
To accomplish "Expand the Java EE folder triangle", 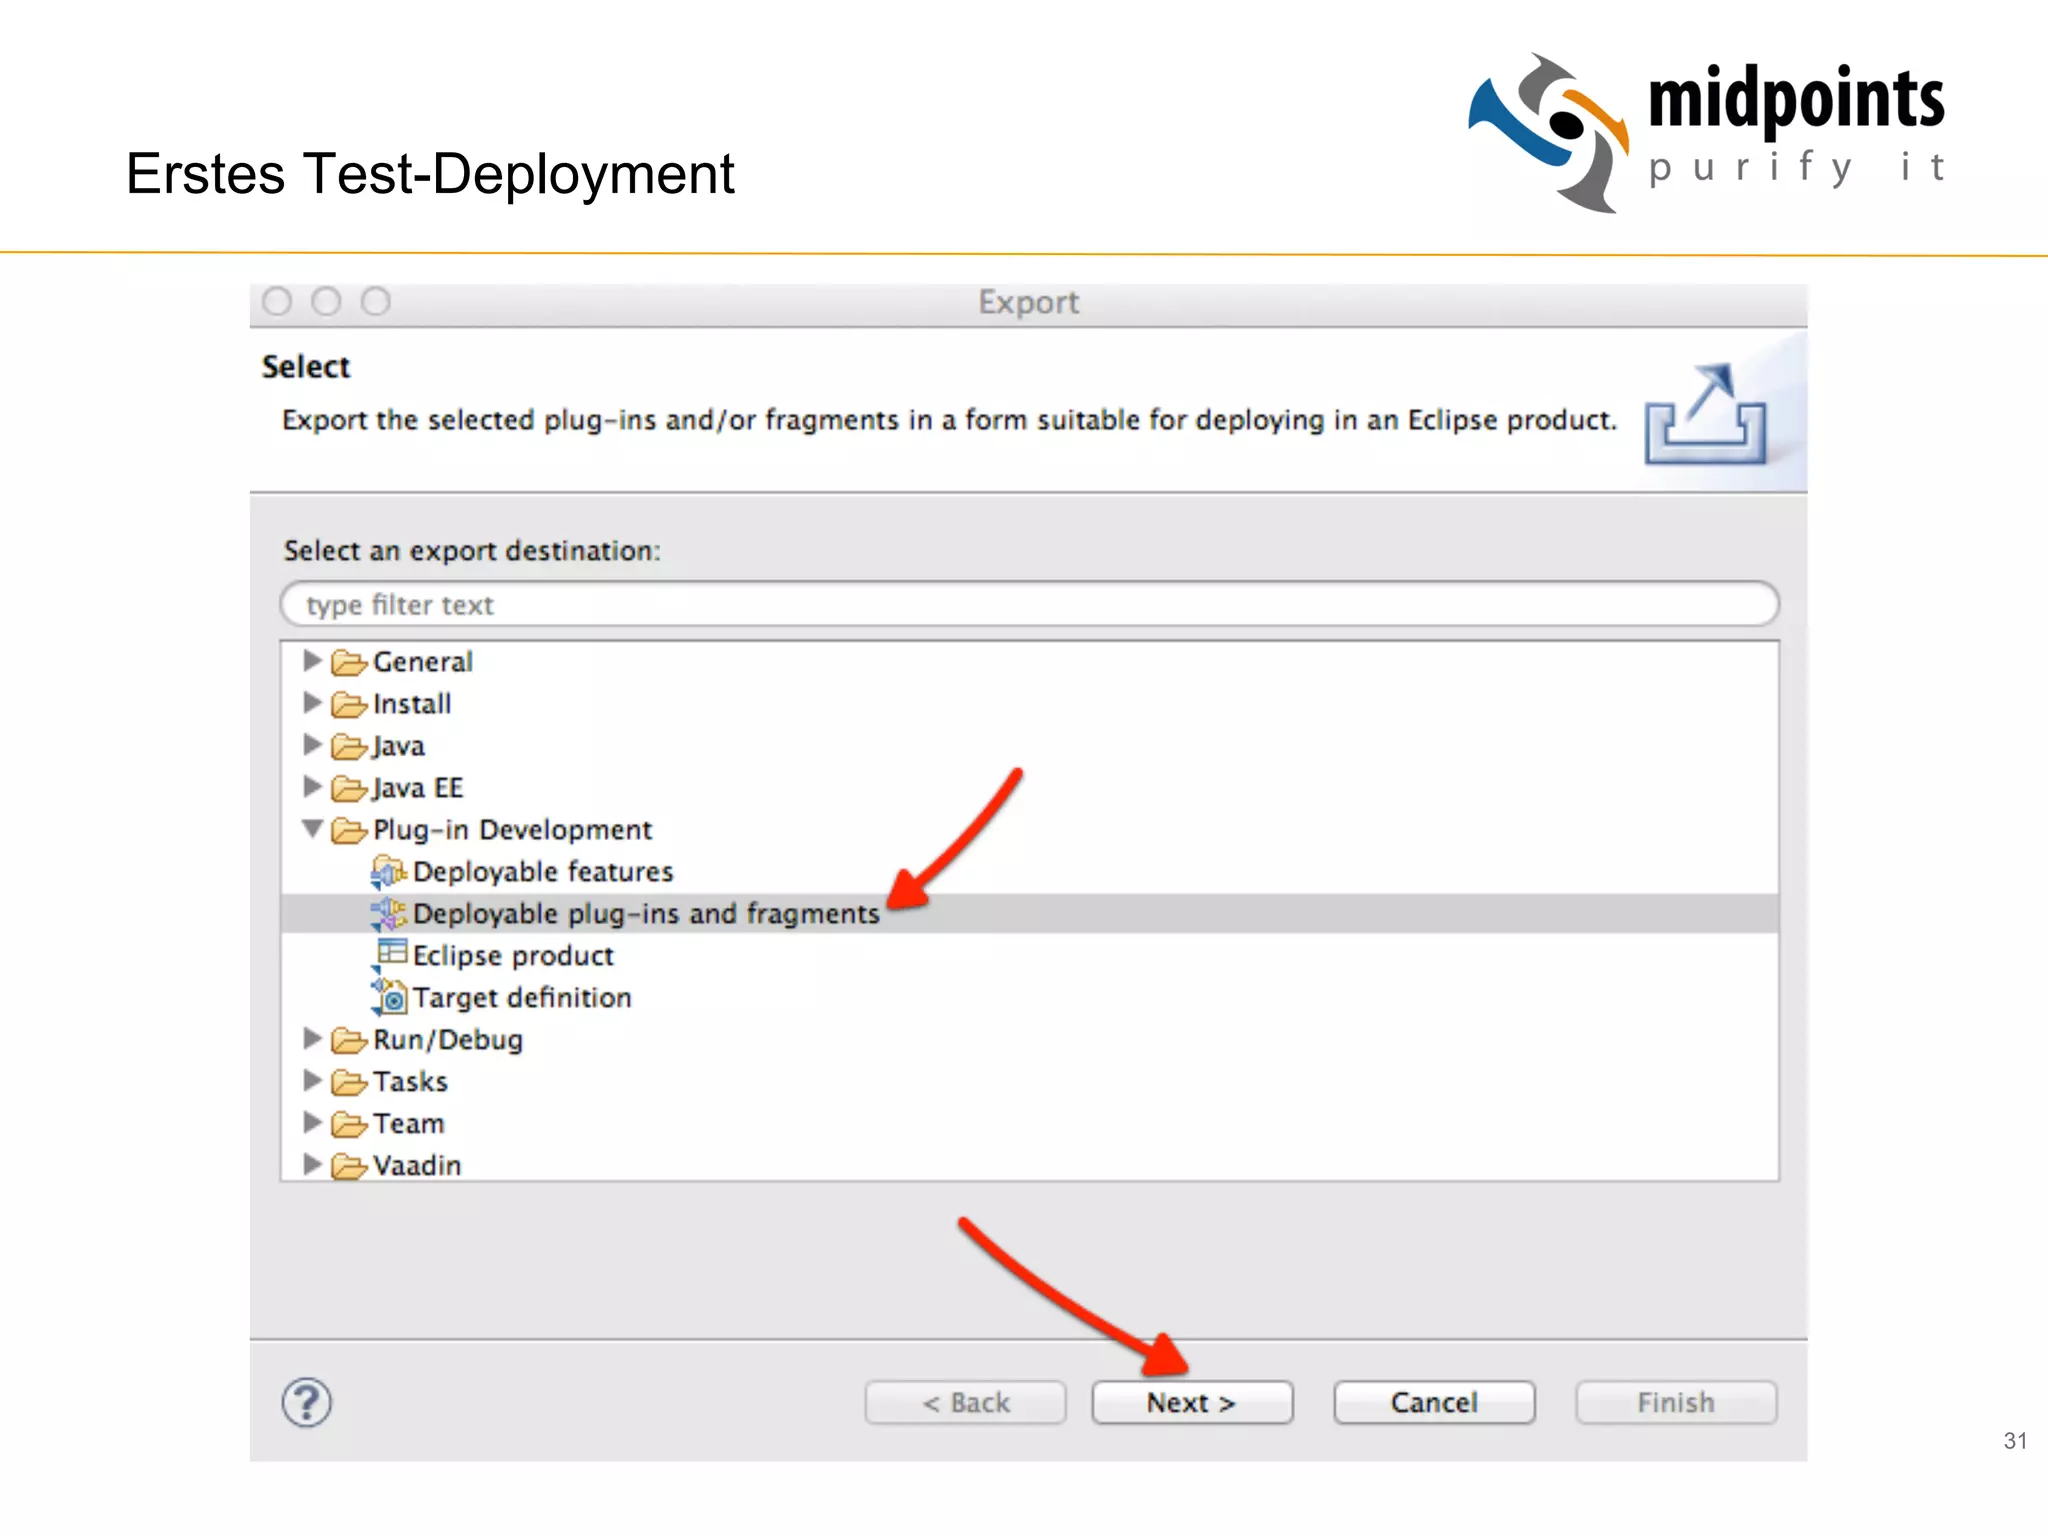I will (x=312, y=787).
